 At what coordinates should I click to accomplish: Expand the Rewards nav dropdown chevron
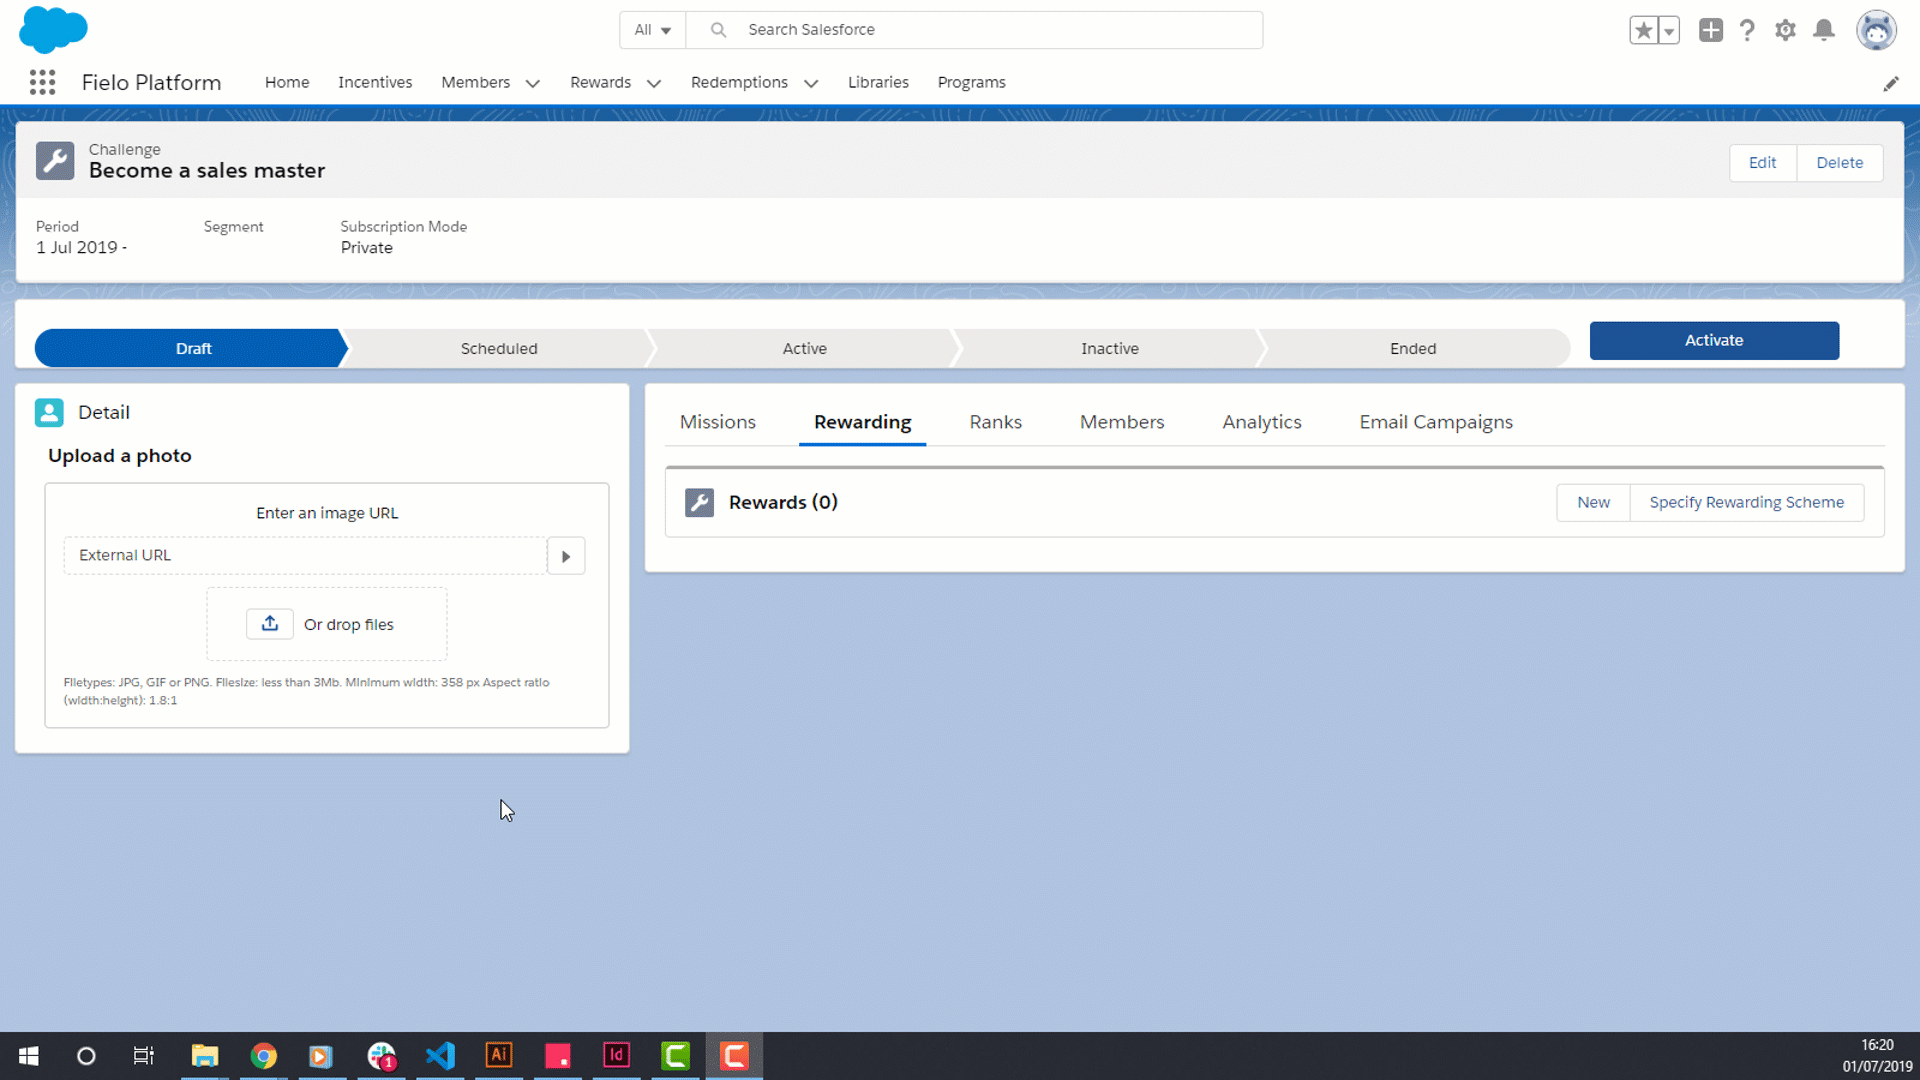[654, 83]
